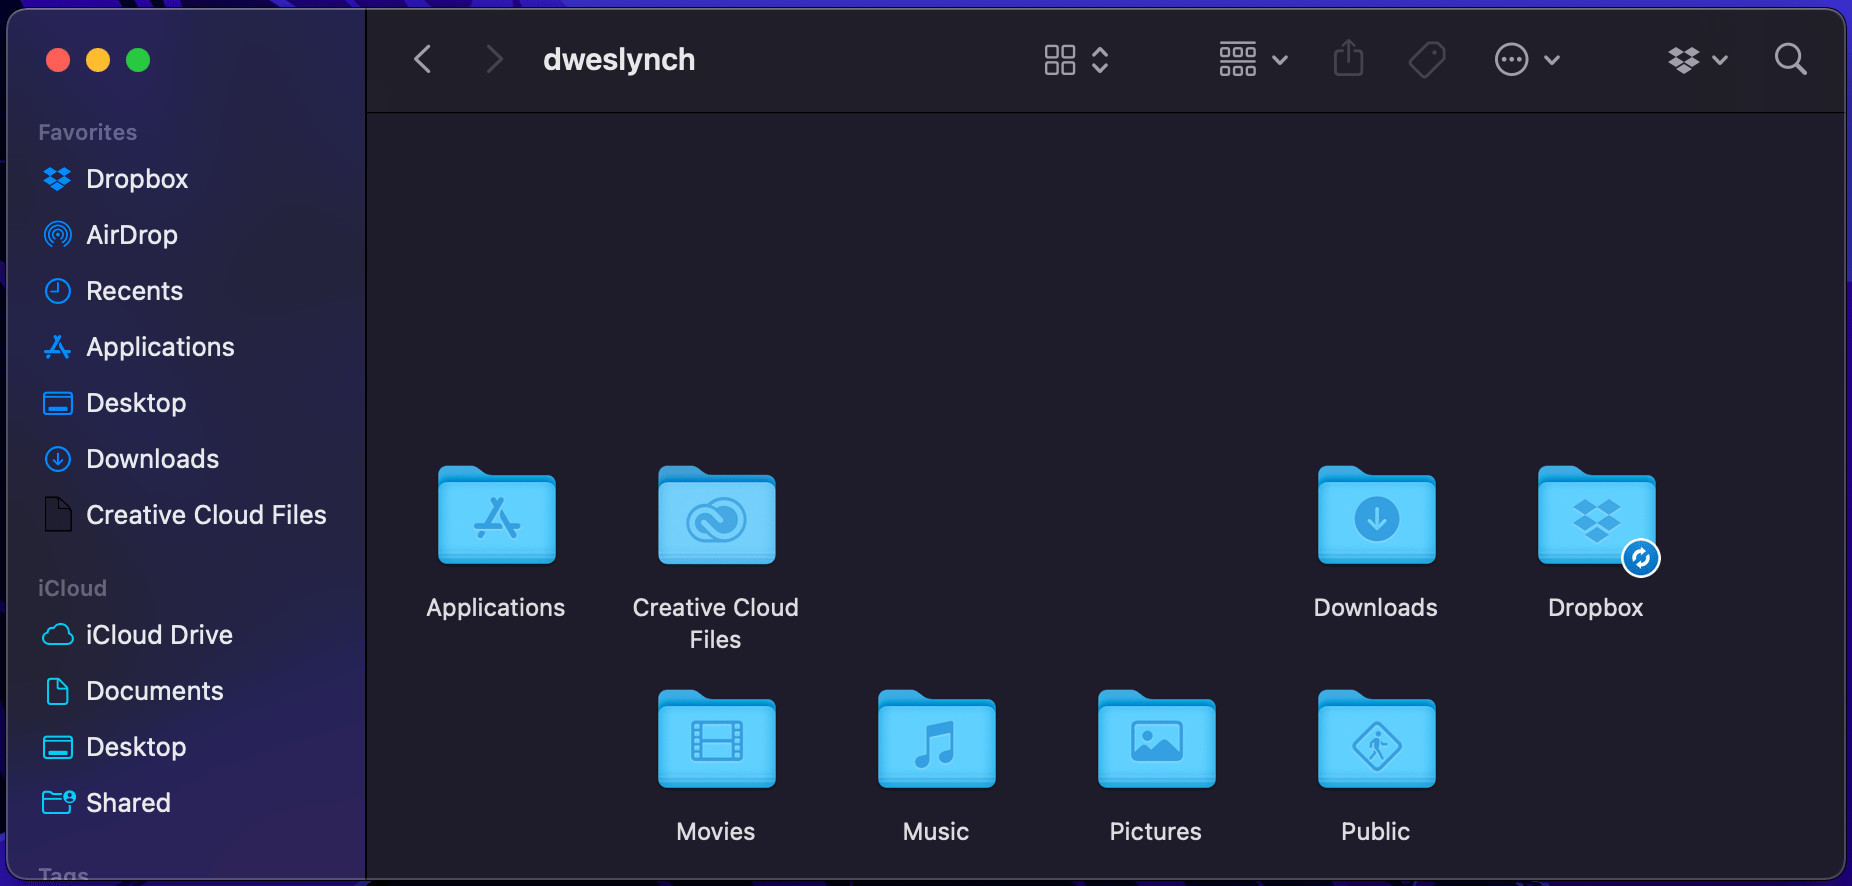Image resolution: width=1852 pixels, height=886 pixels.
Task: Click the Downloads sidebar arrow icon
Action: click(58, 459)
